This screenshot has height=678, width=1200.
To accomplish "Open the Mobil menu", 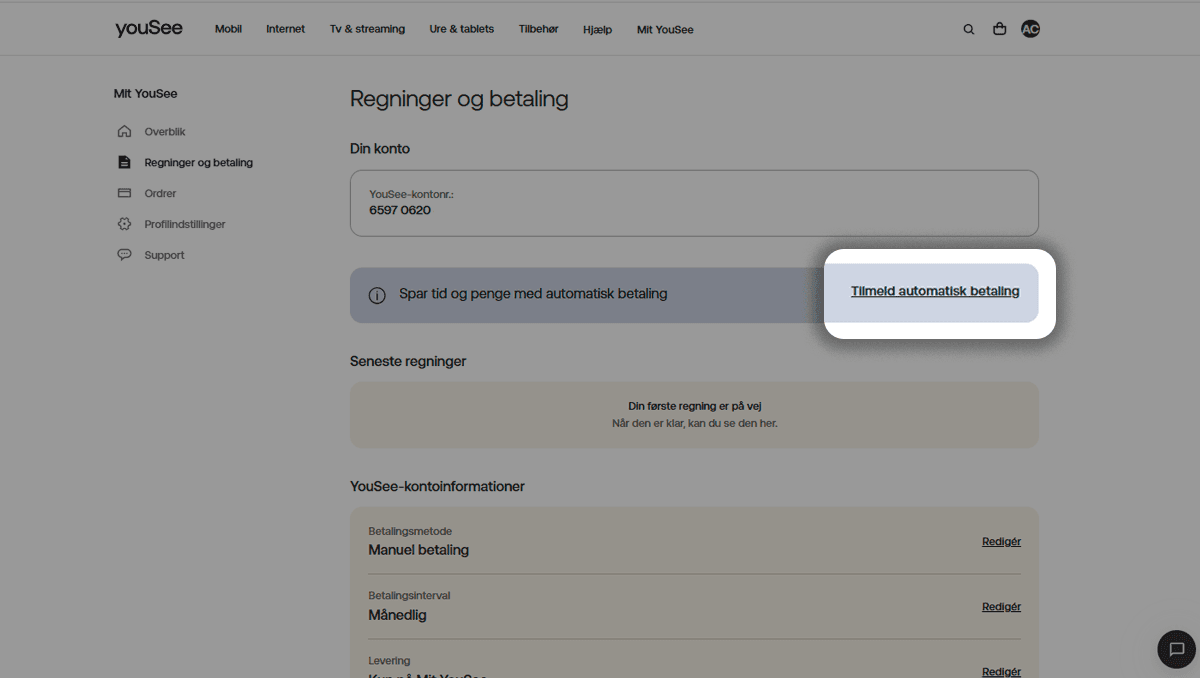I will point(228,30).
